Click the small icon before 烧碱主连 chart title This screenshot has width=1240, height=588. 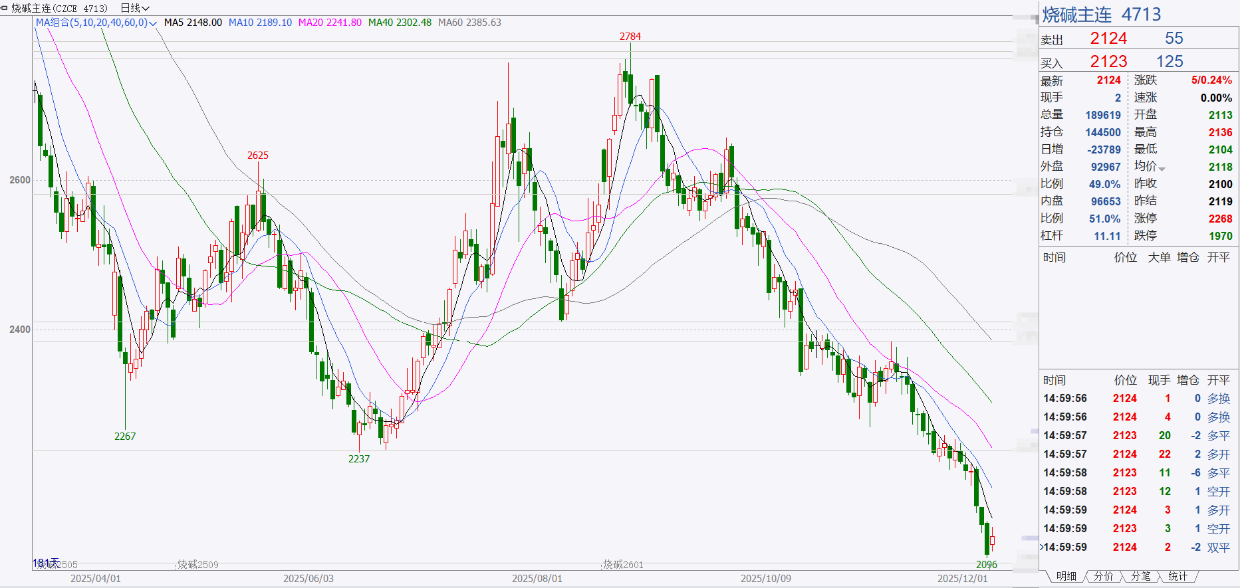[5, 7]
